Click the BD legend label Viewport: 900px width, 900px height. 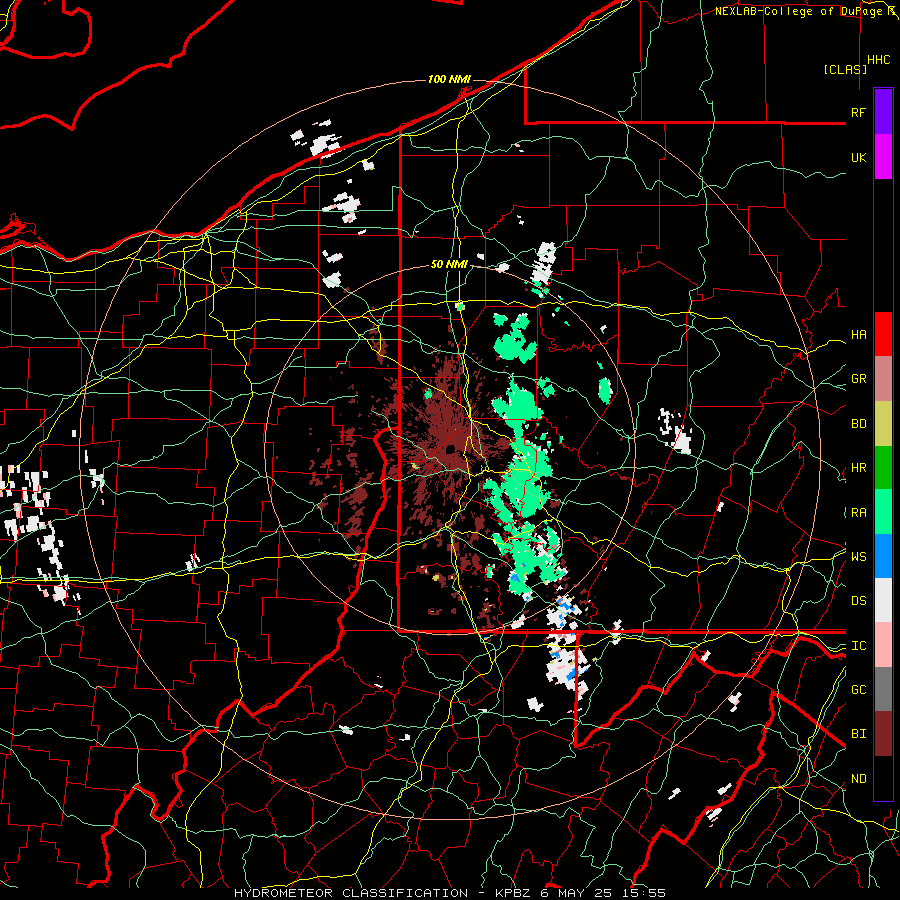pos(858,424)
